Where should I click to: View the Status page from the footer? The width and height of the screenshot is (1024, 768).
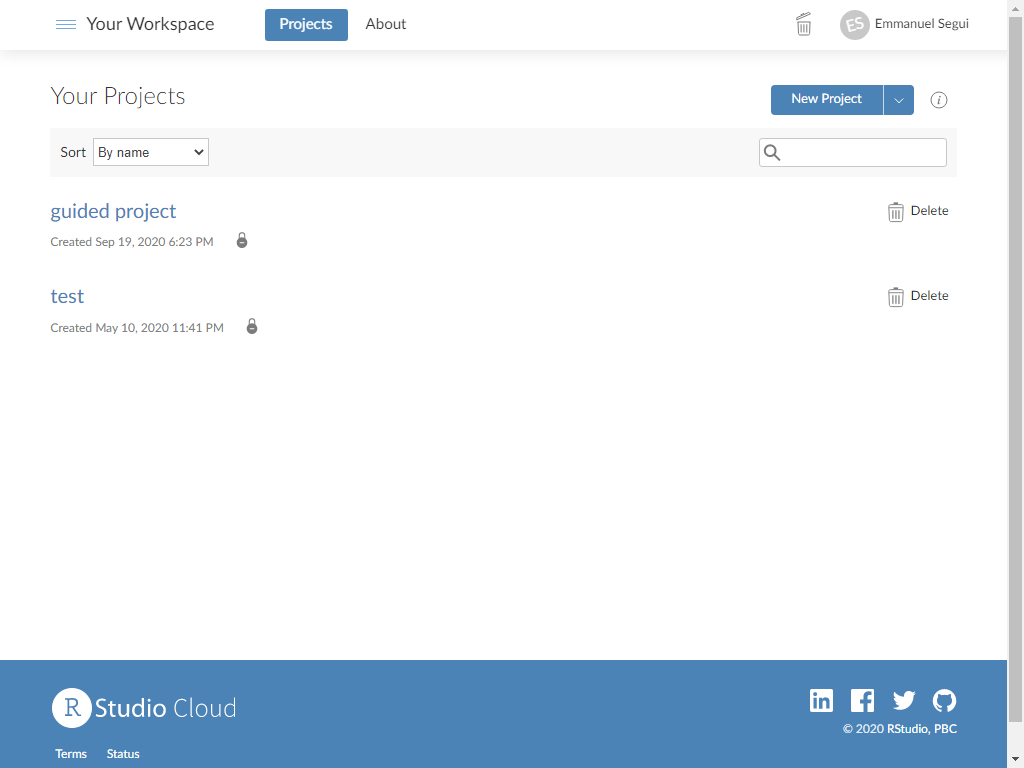[x=122, y=753]
